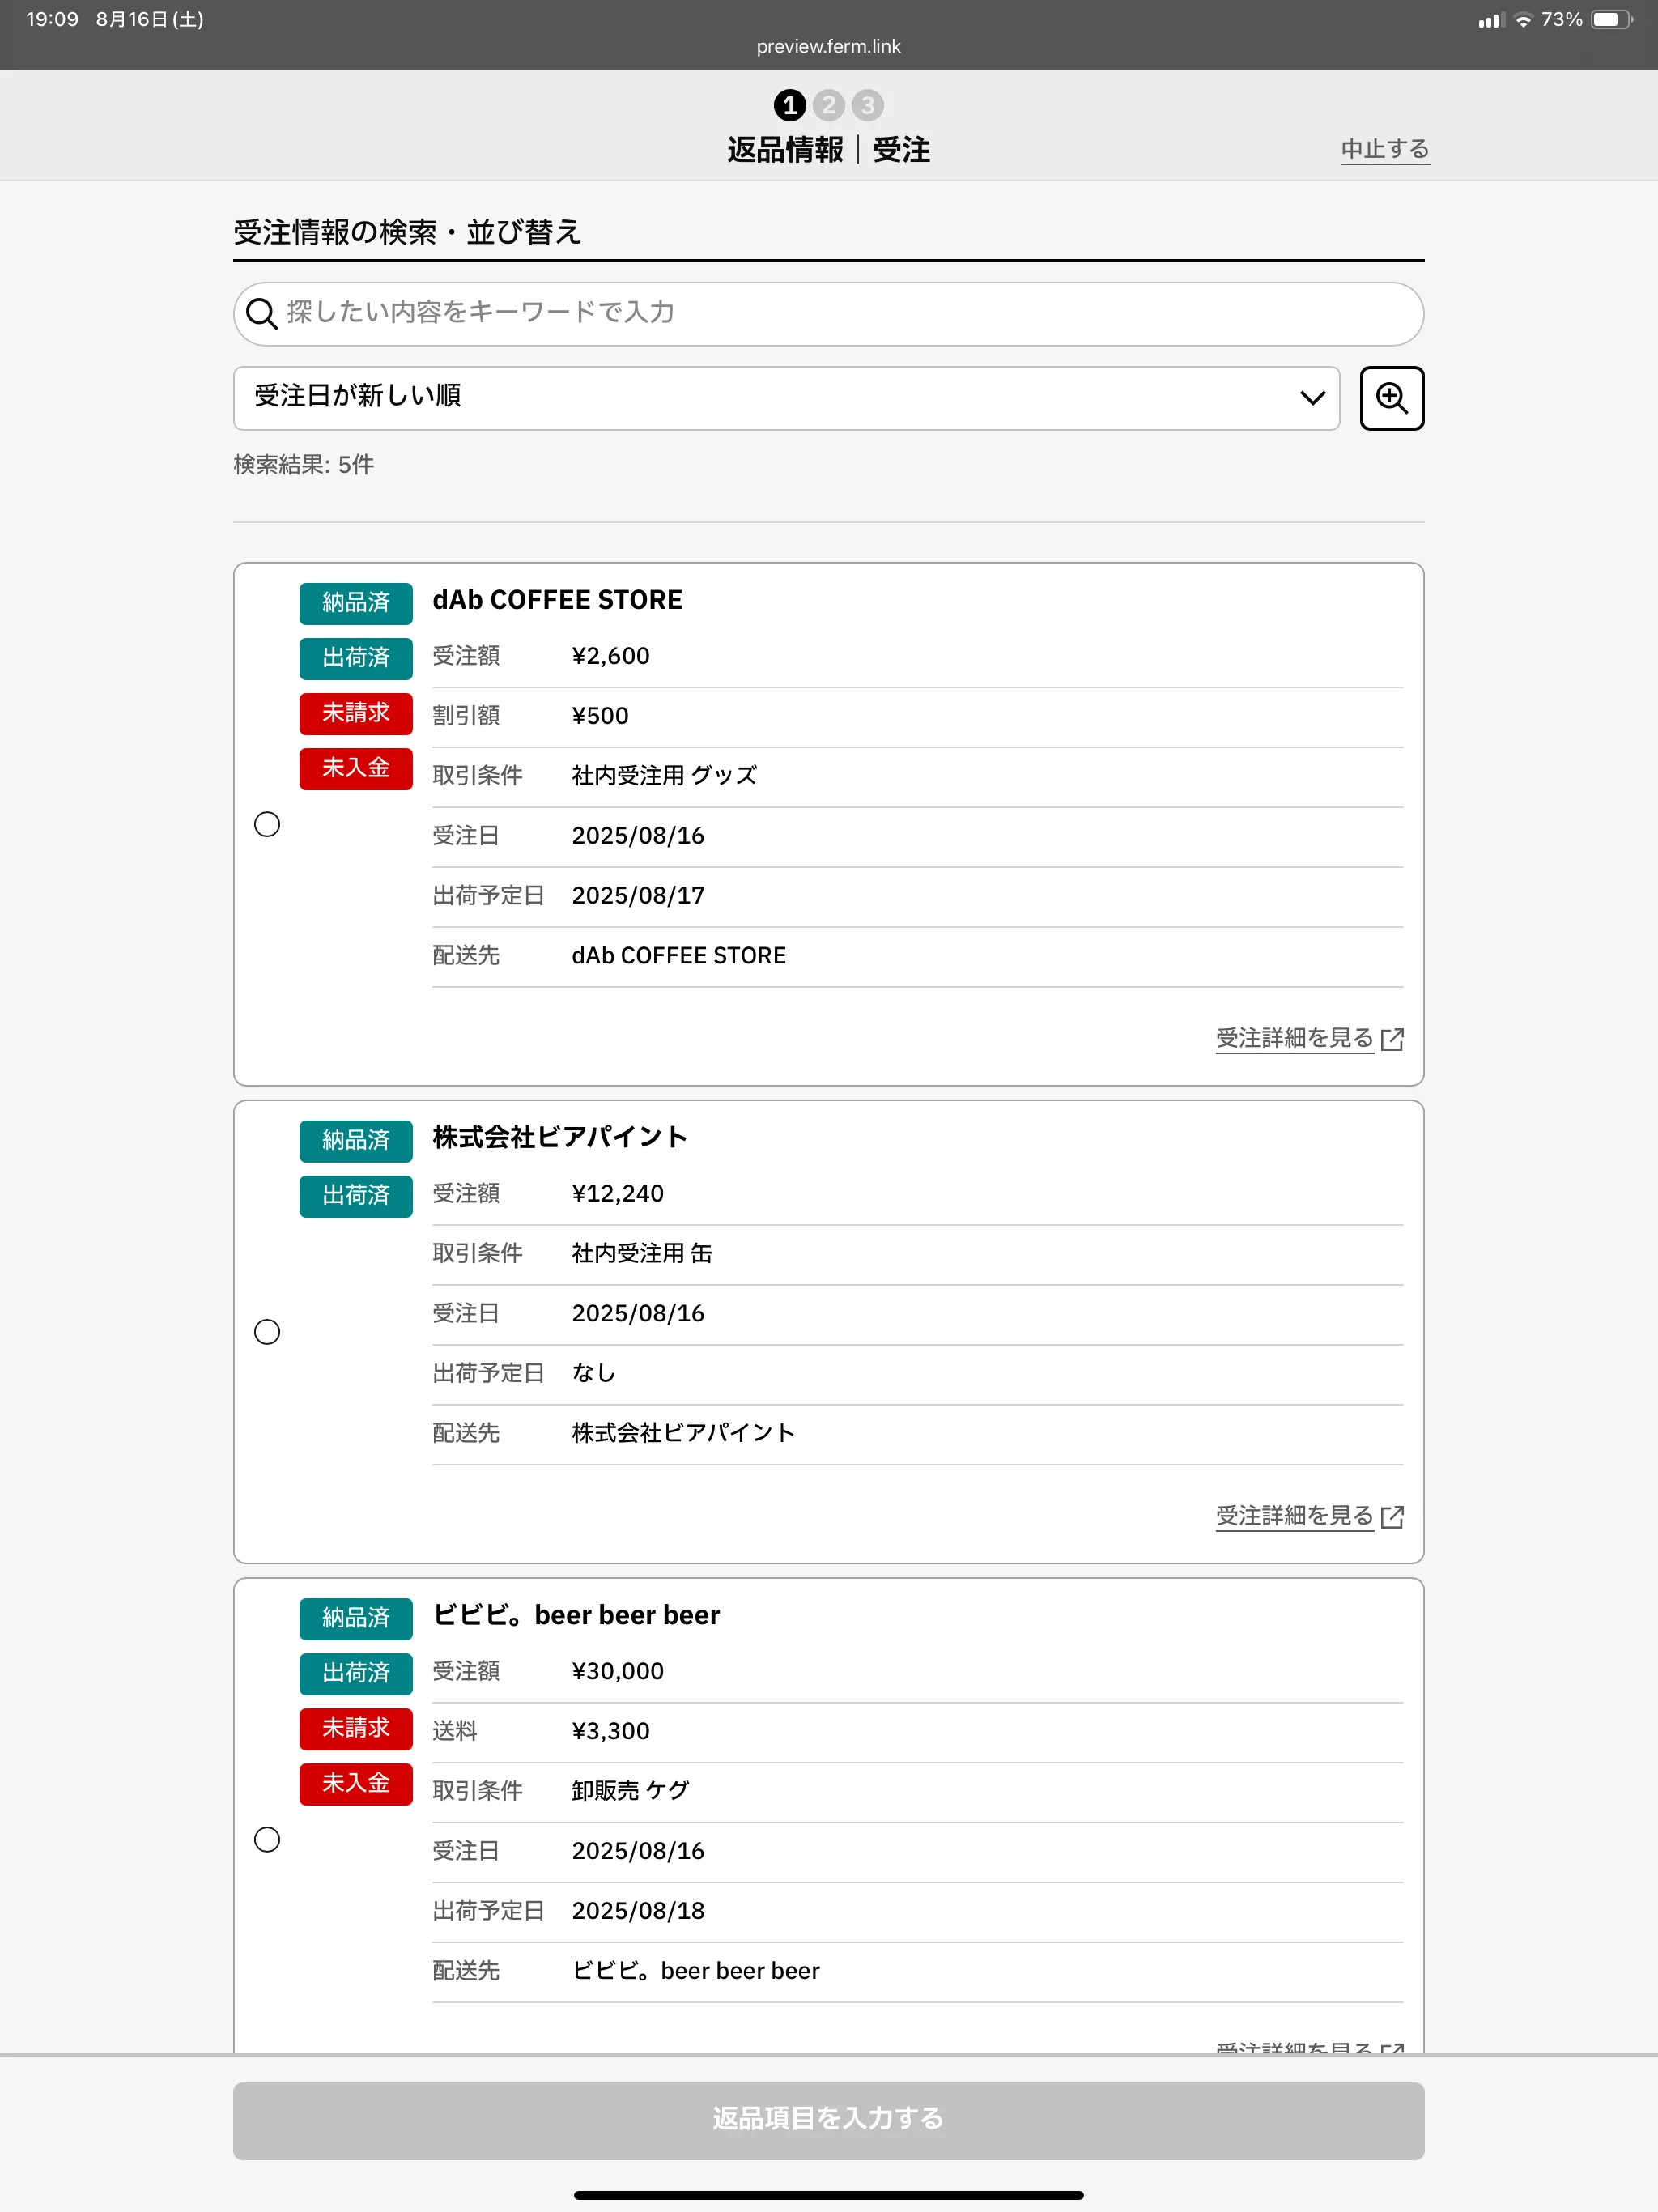
Task: Open the 受注日が新しい順 sort dropdown
Action: (760, 398)
